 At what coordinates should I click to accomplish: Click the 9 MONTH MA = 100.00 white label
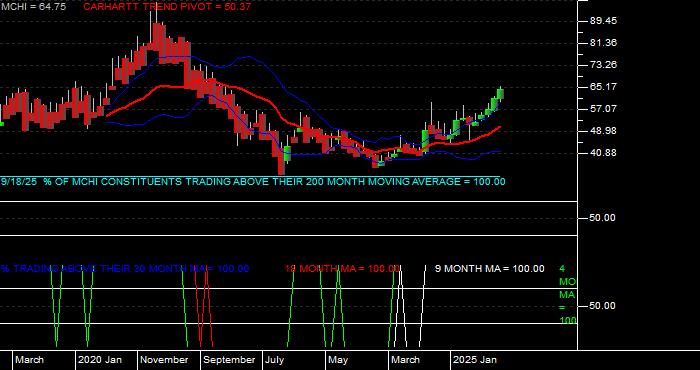pyautogui.click(x=490, y=269)
